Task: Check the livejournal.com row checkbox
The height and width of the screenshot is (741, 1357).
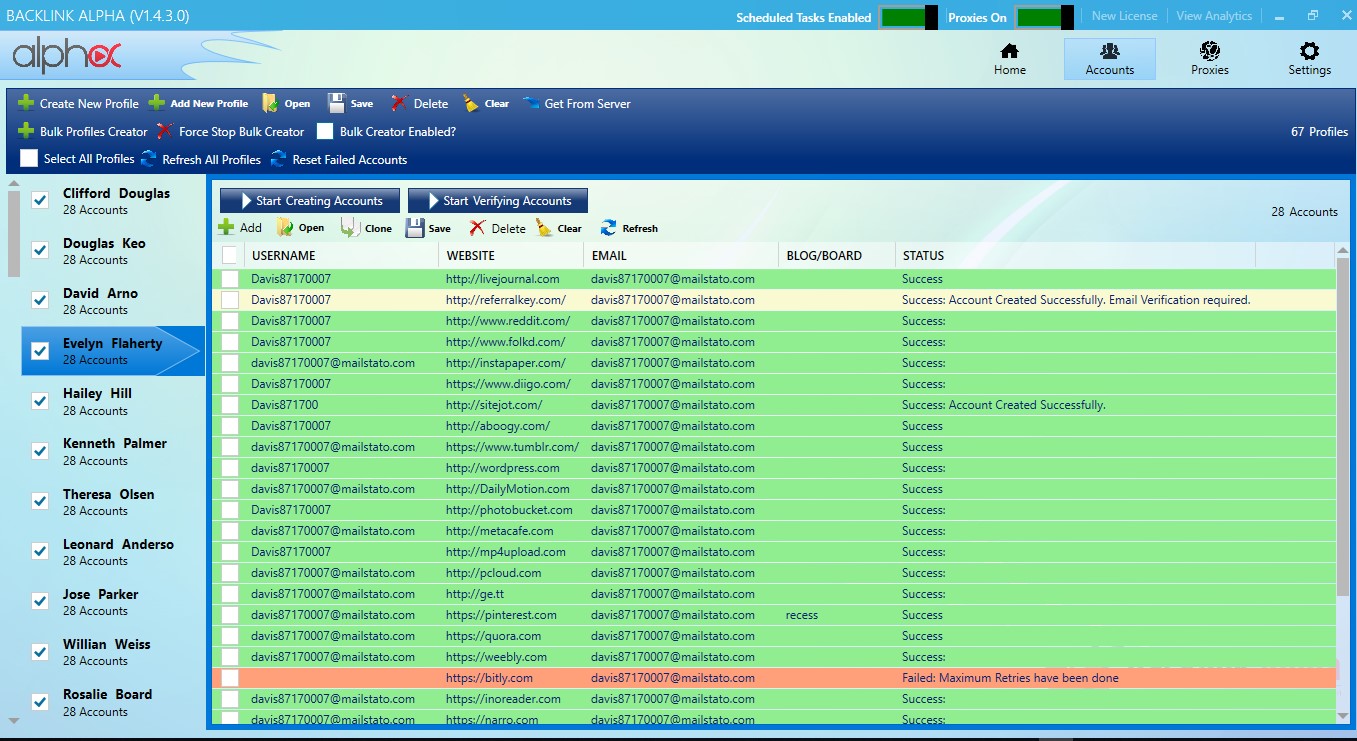Action: pos(230,279)
